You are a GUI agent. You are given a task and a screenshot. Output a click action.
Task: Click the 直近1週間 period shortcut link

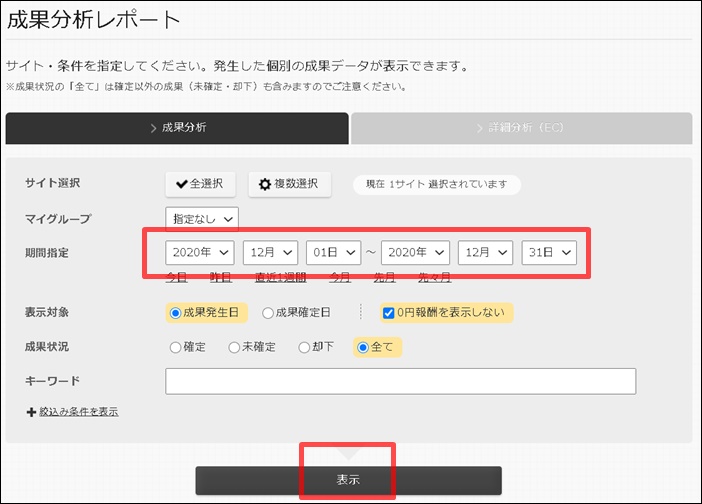pos(279,277)
